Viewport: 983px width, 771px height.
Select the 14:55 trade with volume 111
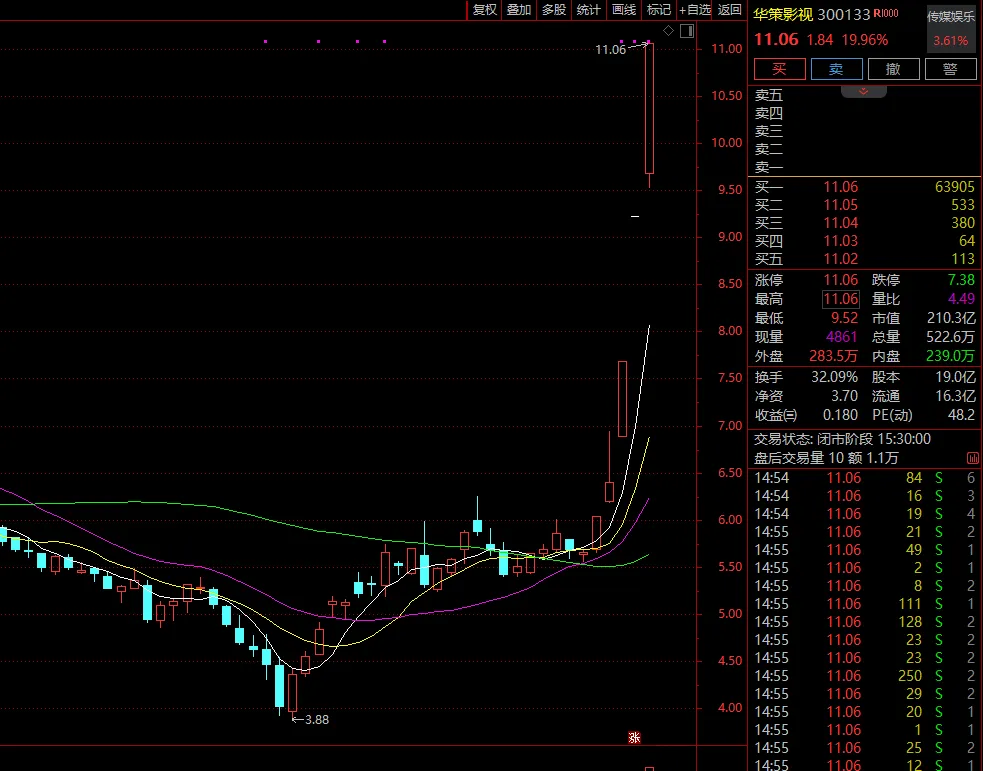click(x=865, y=604)
